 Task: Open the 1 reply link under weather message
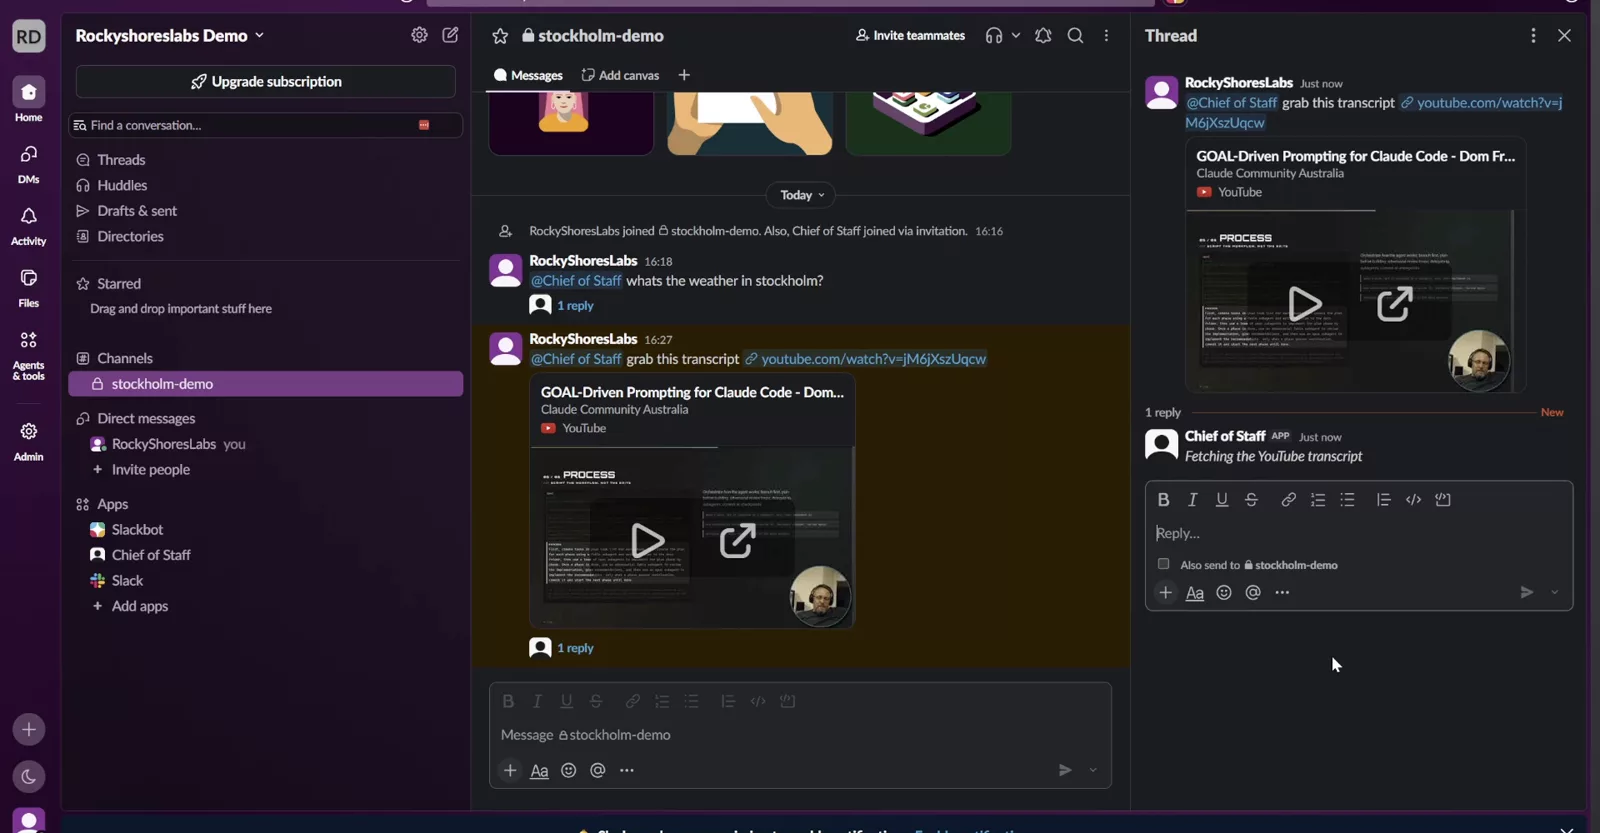575,306
